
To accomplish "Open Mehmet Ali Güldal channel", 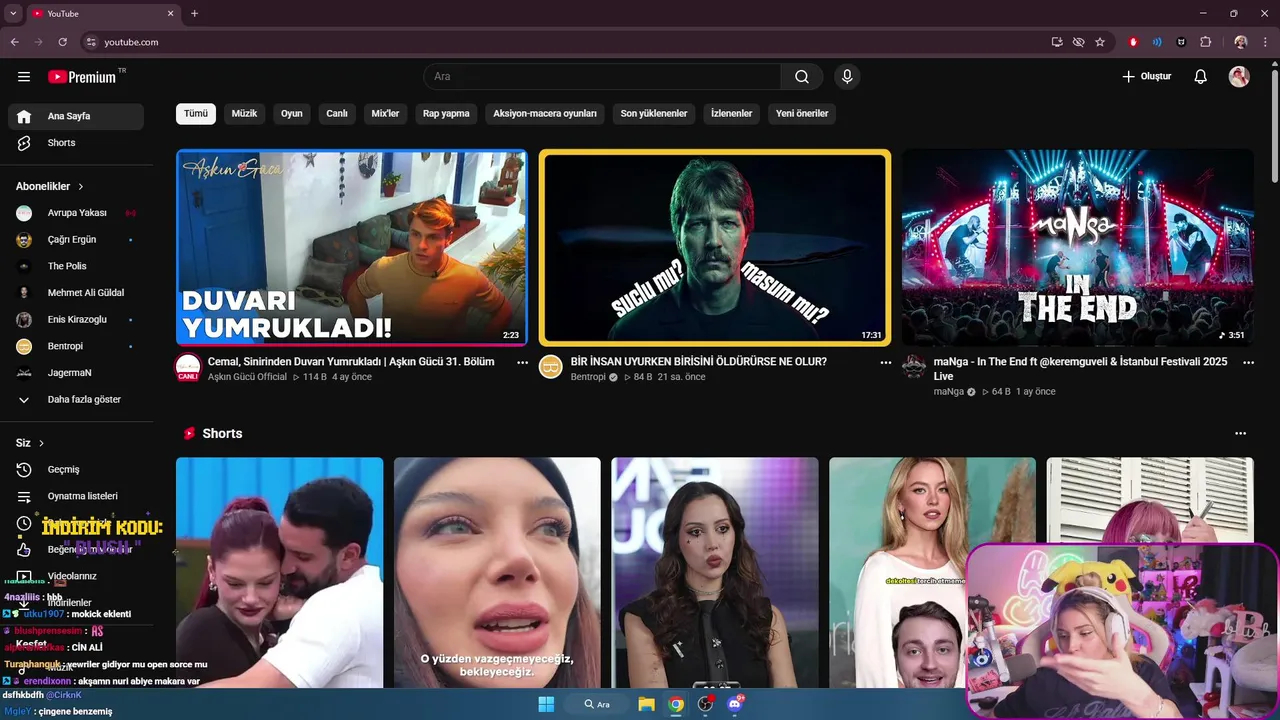I will [x=76, y=293].
